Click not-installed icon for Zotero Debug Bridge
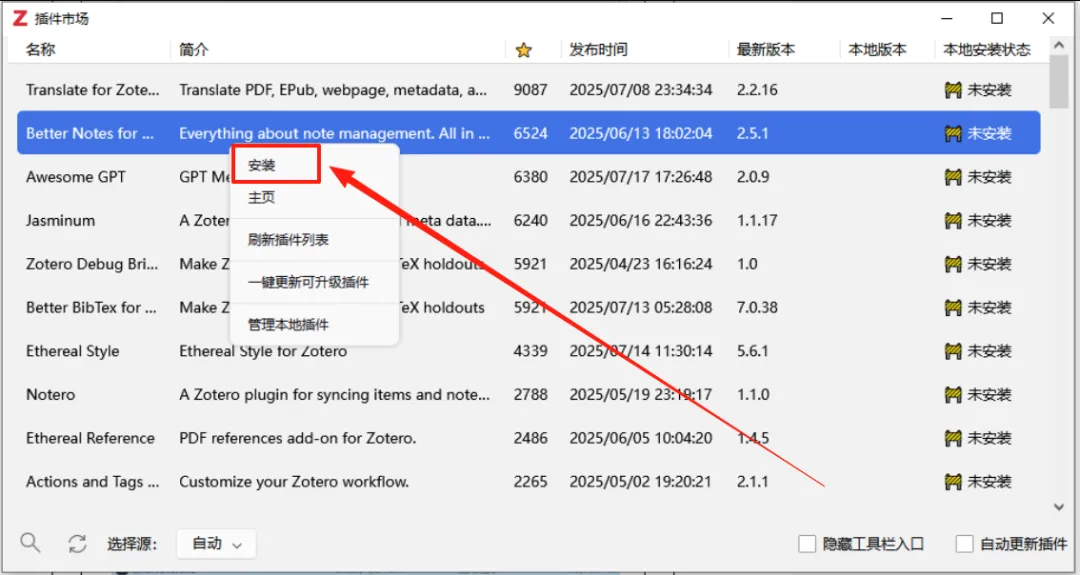 click(x=953, y=264)
